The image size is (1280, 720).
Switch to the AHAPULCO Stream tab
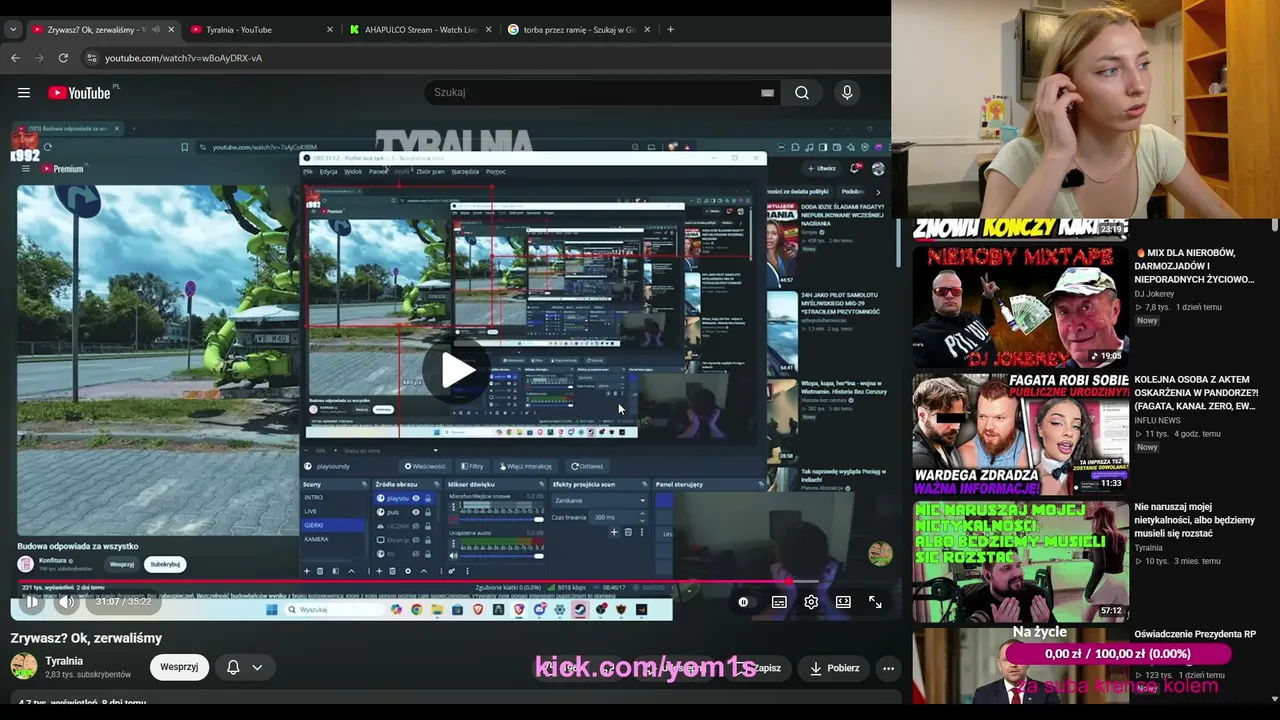[420, 29]
